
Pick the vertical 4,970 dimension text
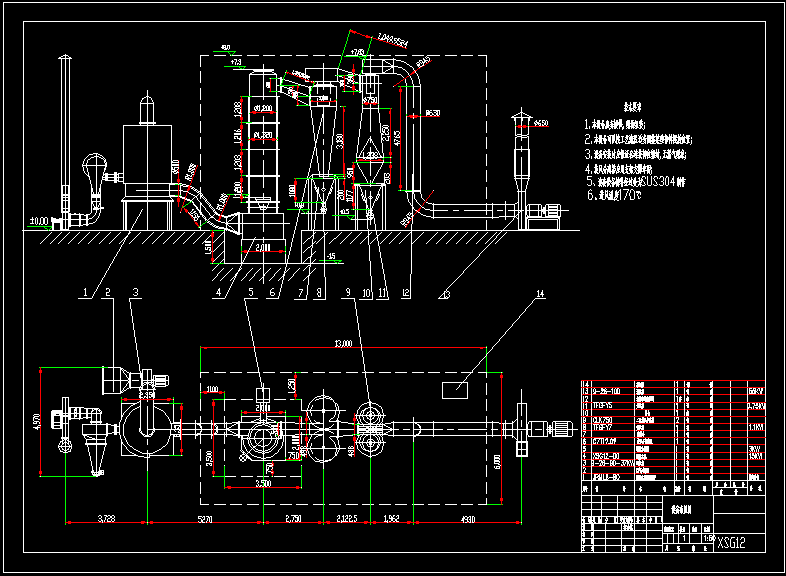click(x=37, y=421)
